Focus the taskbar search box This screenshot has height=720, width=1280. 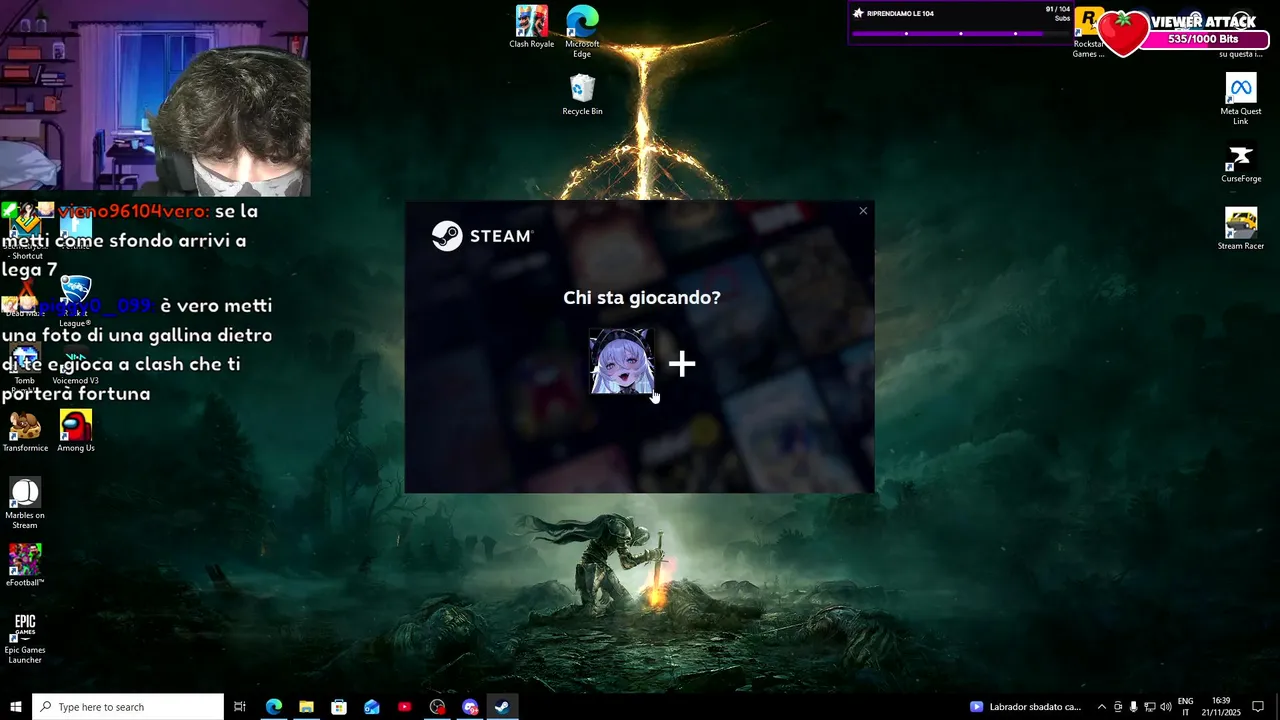click(x=128, y=707)
